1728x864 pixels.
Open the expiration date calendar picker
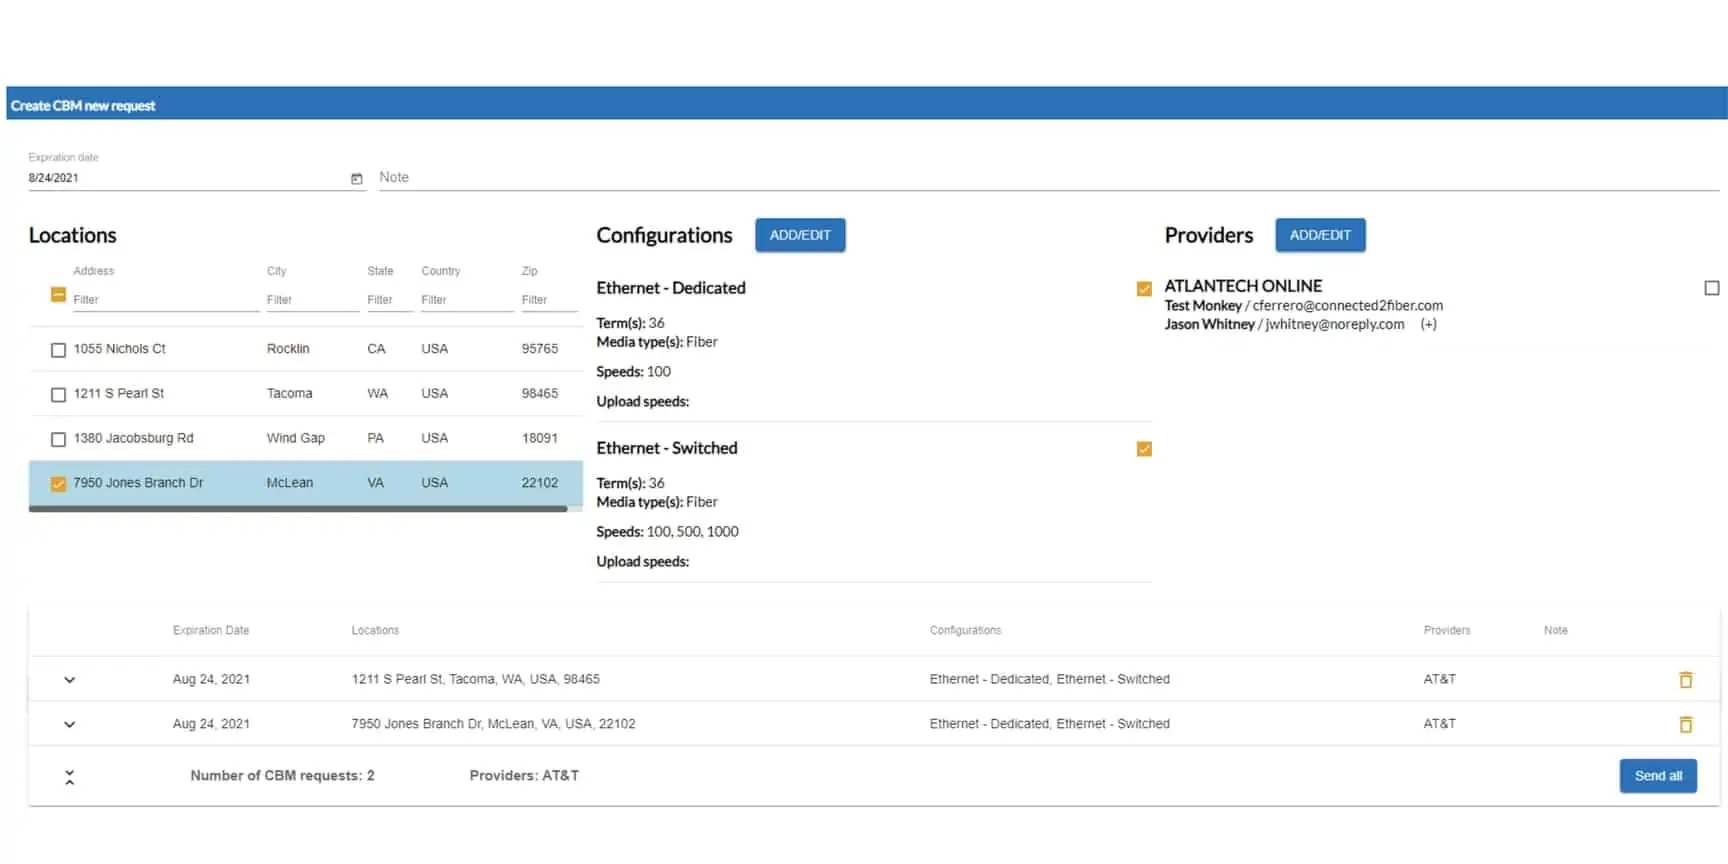pyautogui.click(x=356, y=179)
